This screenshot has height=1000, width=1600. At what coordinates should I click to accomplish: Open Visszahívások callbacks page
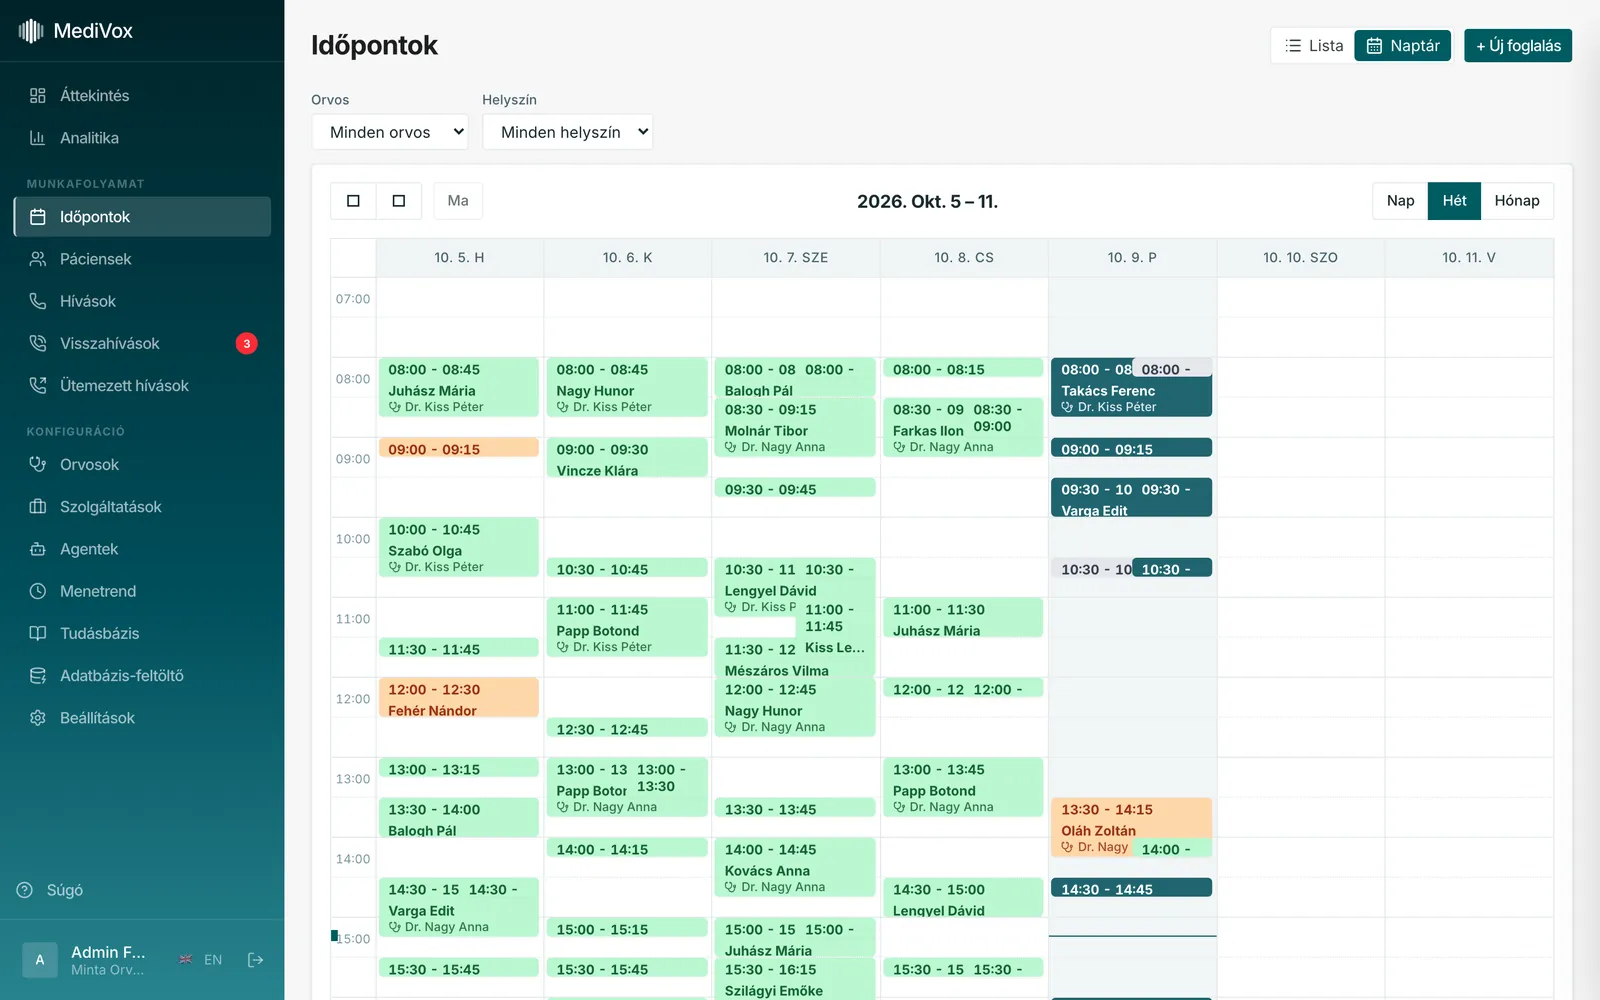click(142, 343)
